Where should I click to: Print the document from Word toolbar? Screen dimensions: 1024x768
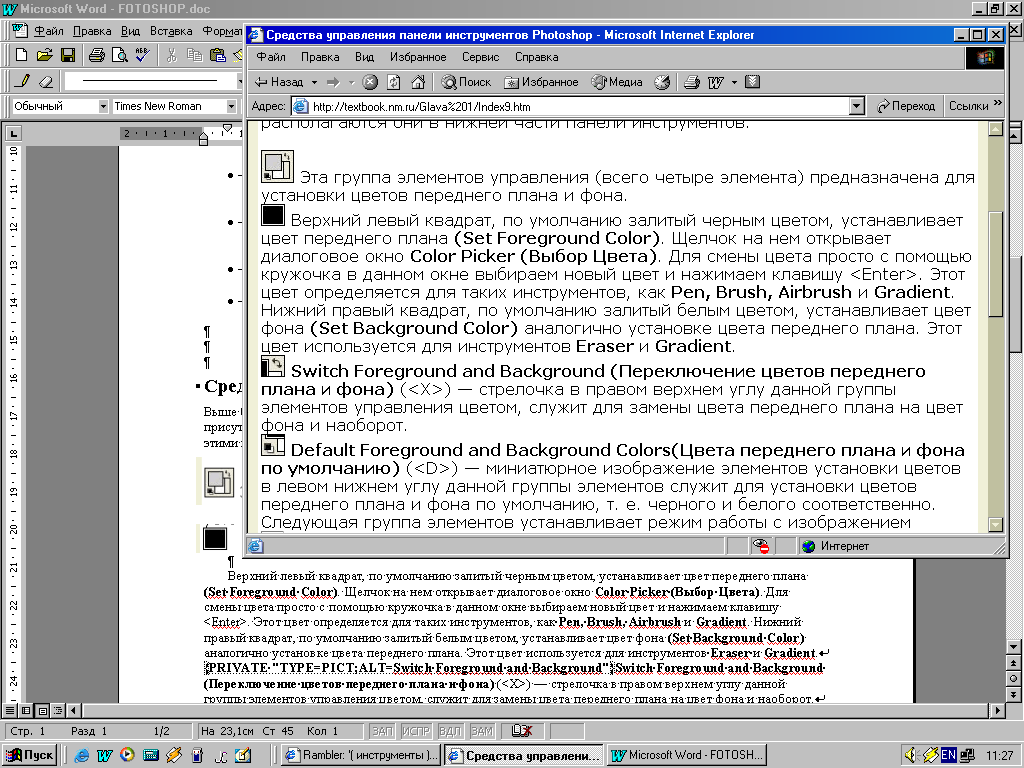[97, 56]
